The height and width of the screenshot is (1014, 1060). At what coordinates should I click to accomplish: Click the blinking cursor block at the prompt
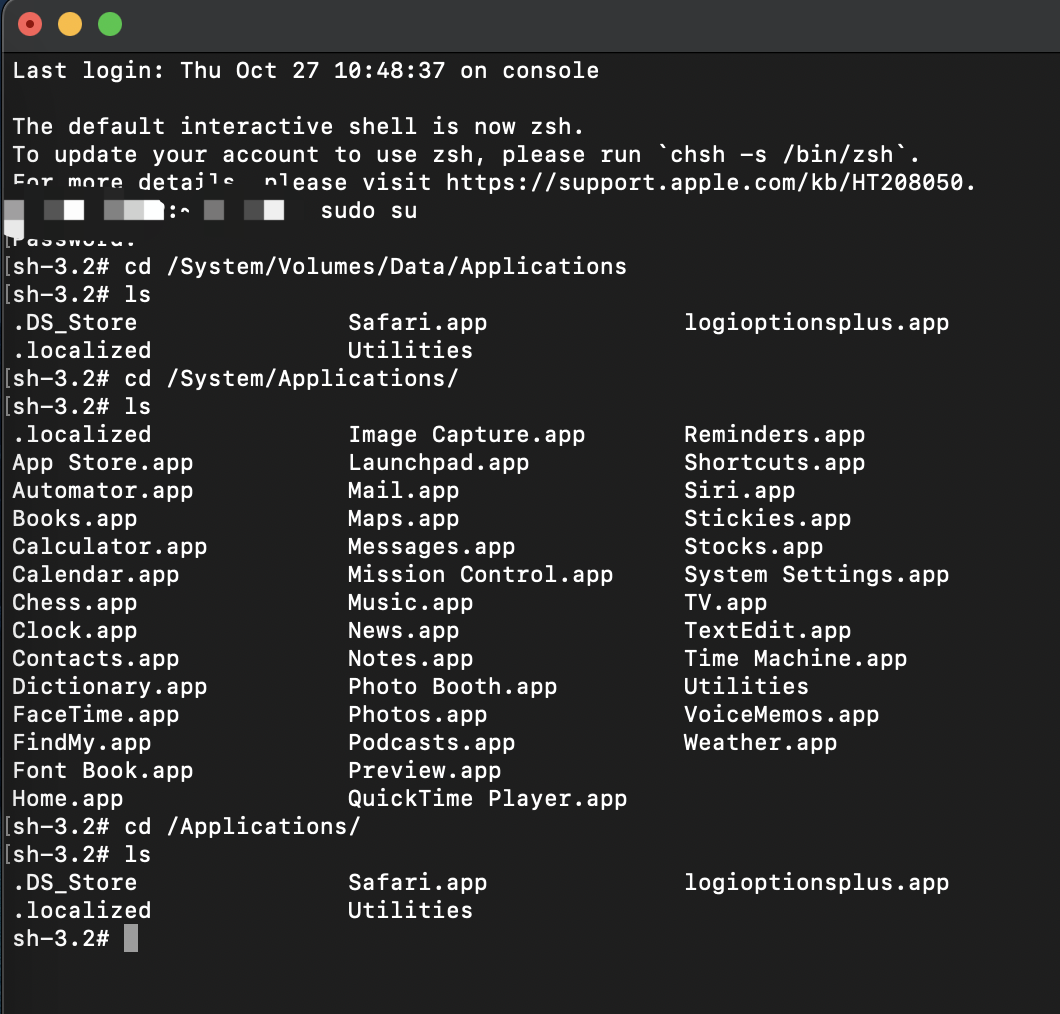(131, 938)
